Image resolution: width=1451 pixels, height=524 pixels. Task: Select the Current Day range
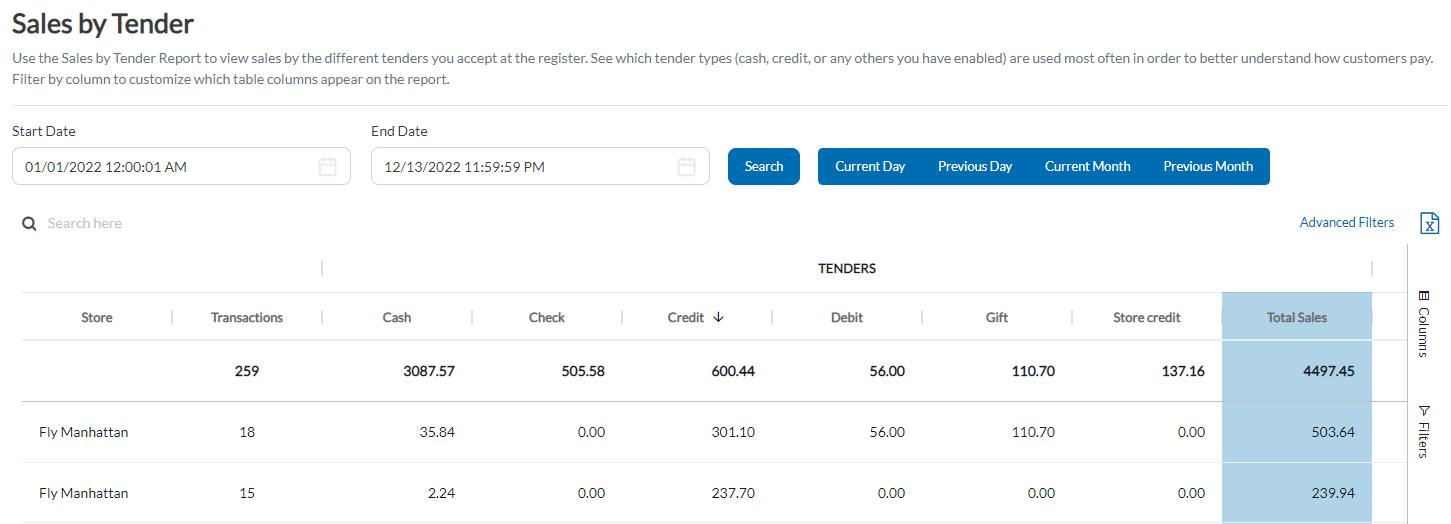[870, 167]
